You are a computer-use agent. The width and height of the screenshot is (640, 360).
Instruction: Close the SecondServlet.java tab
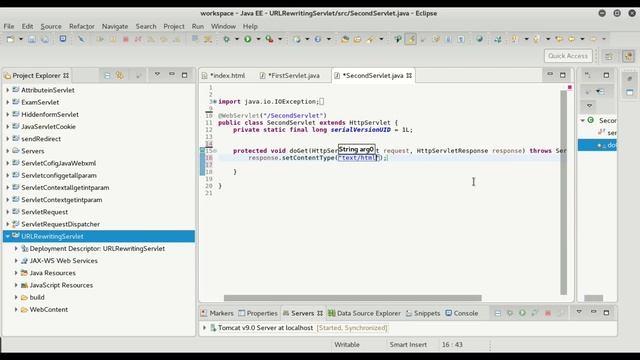tap(409, 76)
